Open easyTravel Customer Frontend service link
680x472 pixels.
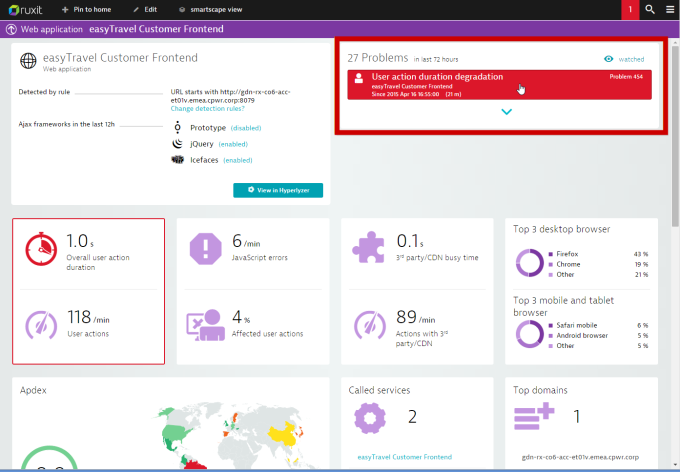405,457
